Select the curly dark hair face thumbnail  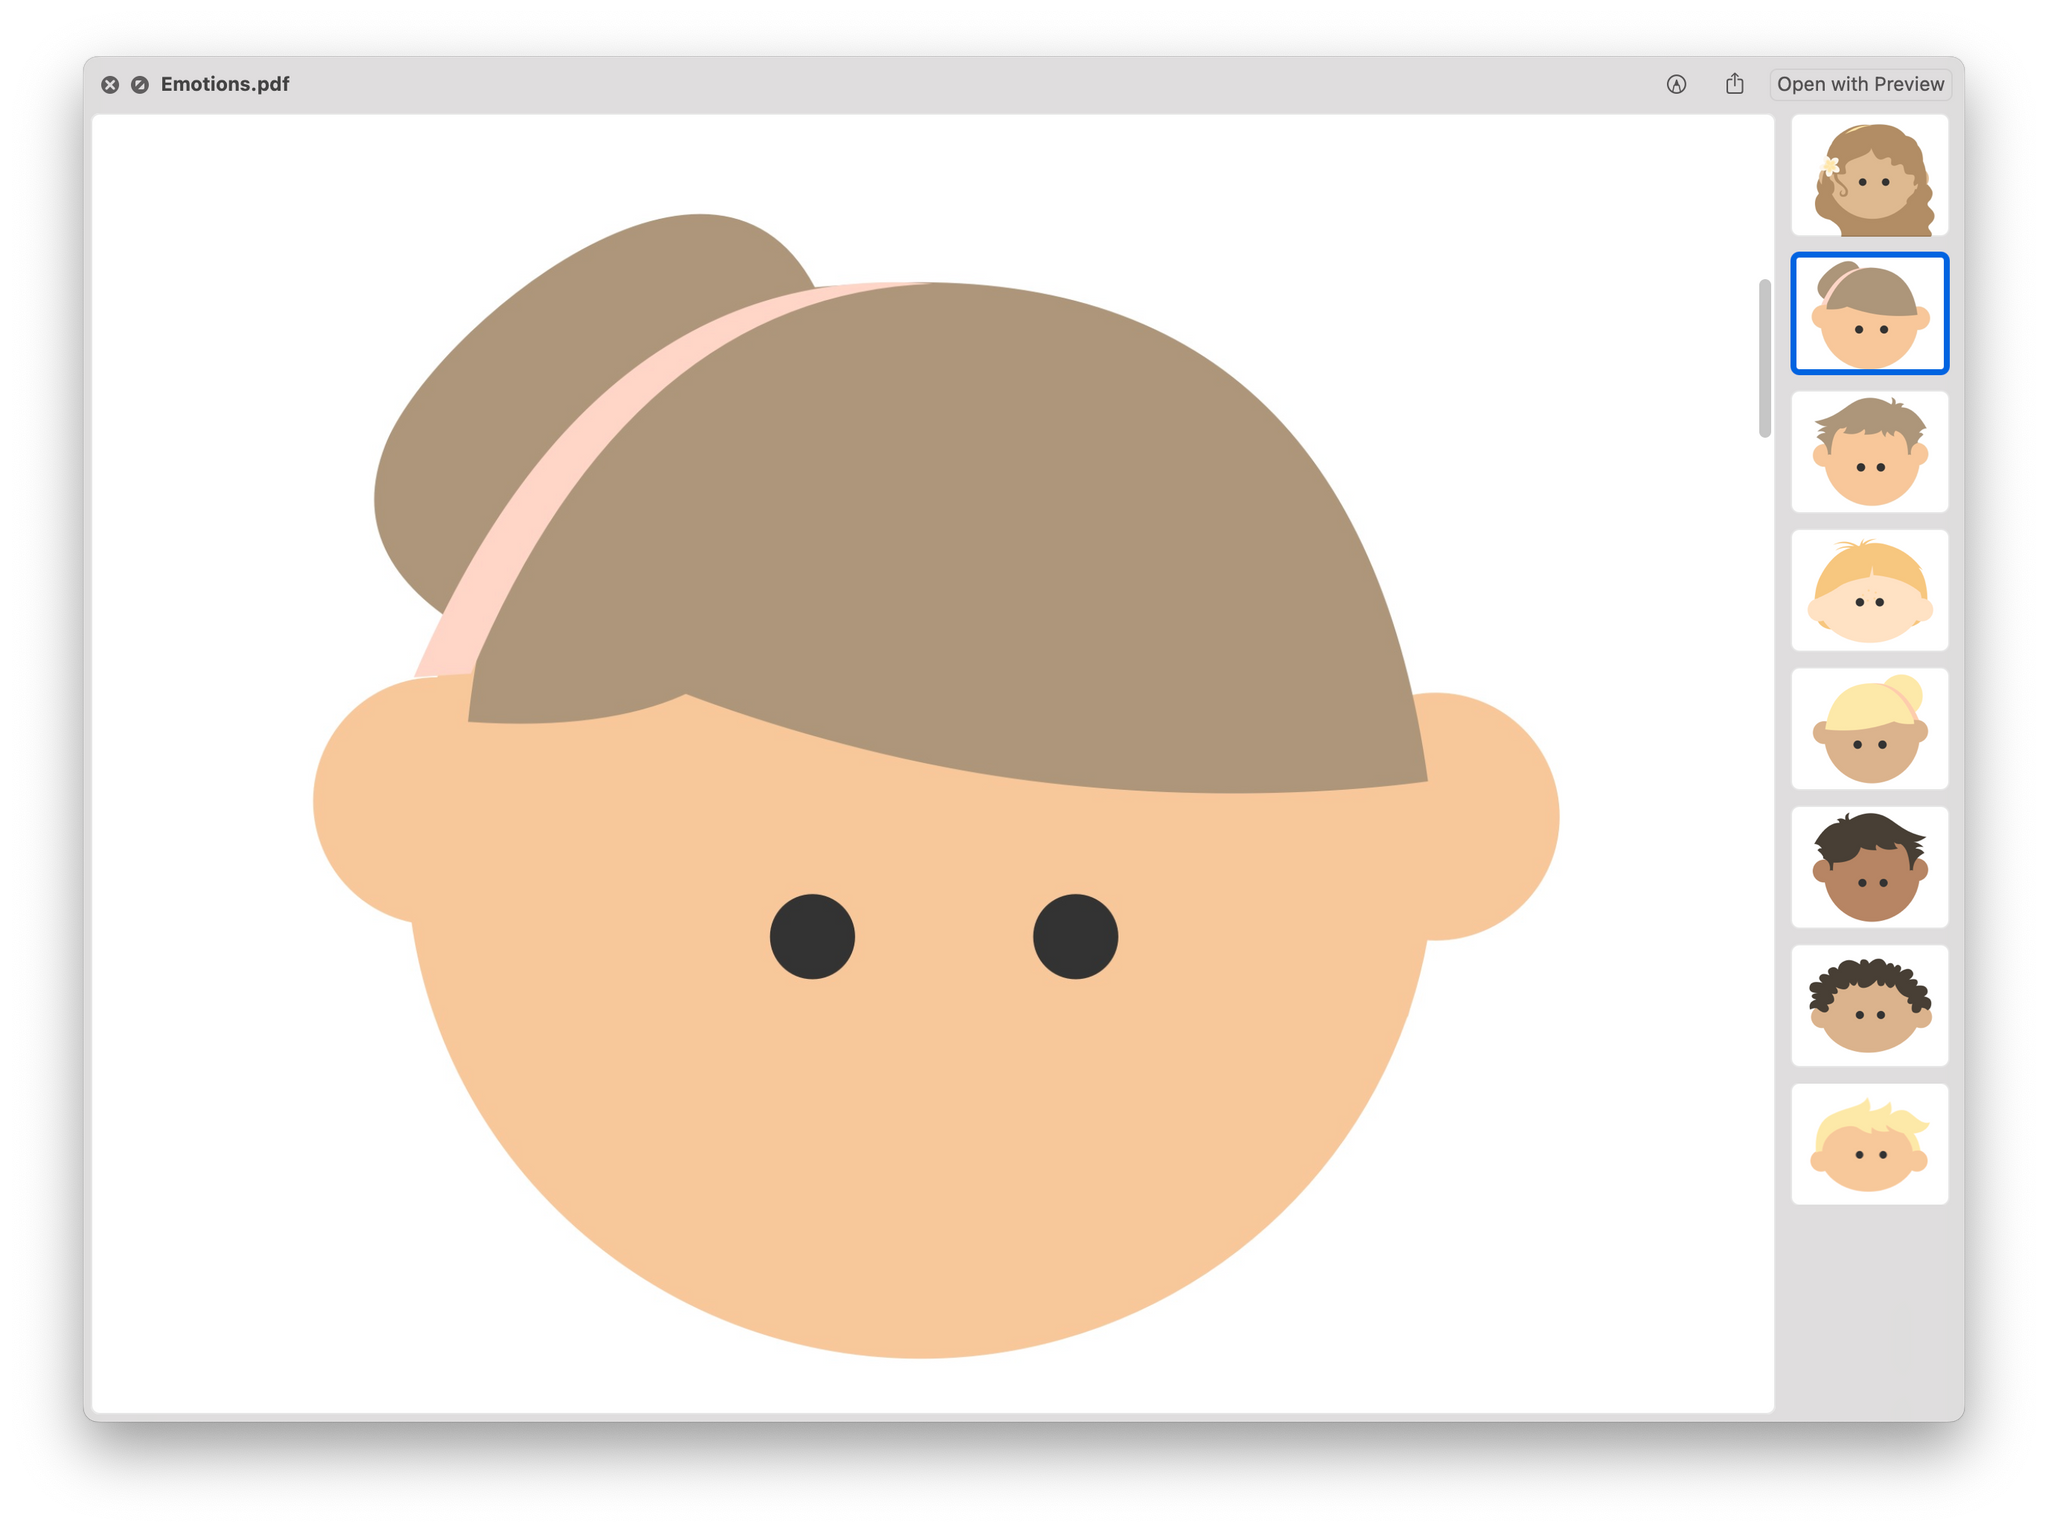pyautogui.click(x=1868, y=1005)
